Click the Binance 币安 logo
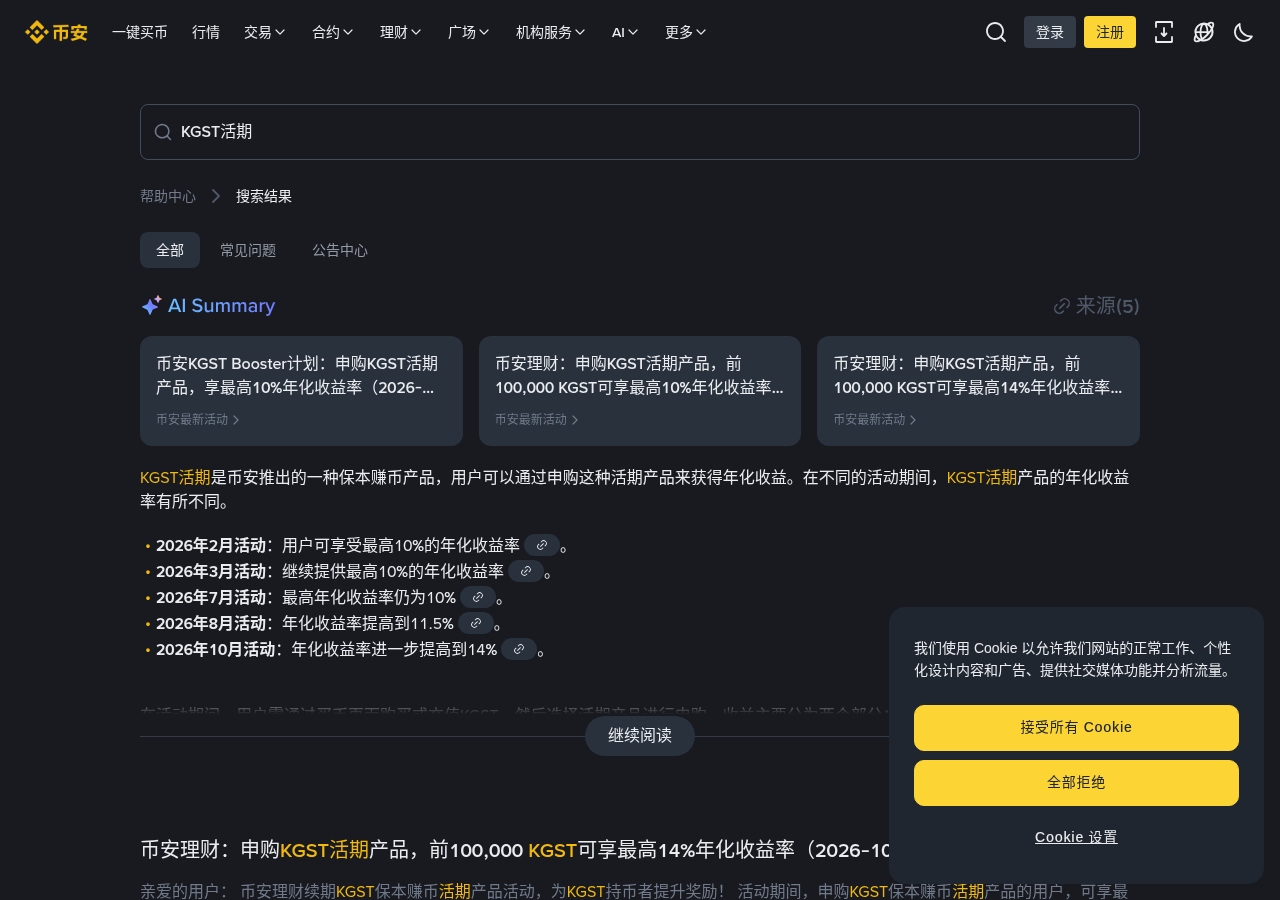 click(56, 32)
